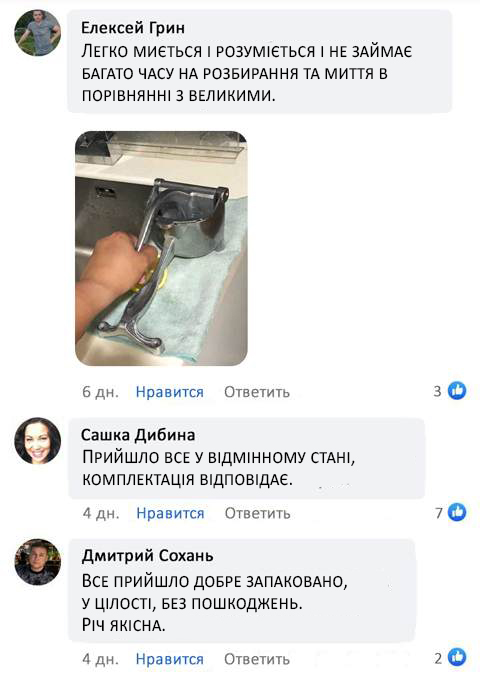The image size is (480, 681).
Task: Open the profile name link Дмитрий Сохань
Action: point(147,555)
